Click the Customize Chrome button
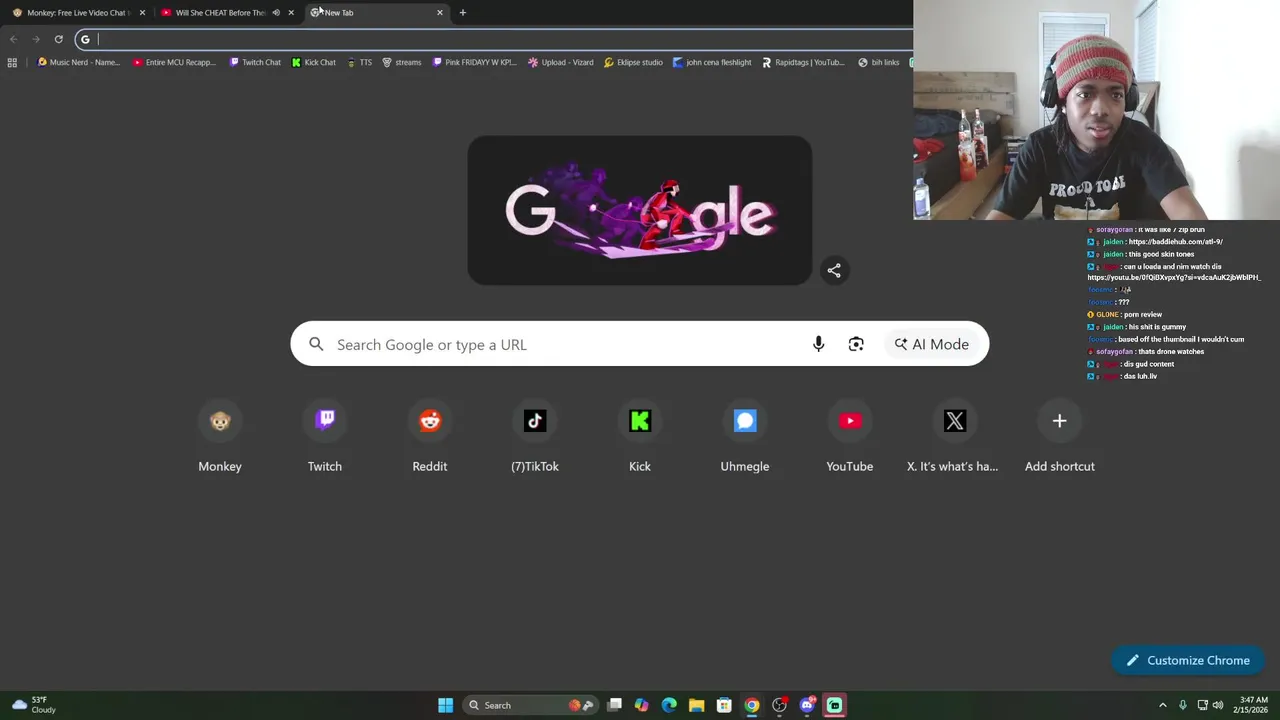This screenshot has width=1280, height=720. [x=1188, y=660]
